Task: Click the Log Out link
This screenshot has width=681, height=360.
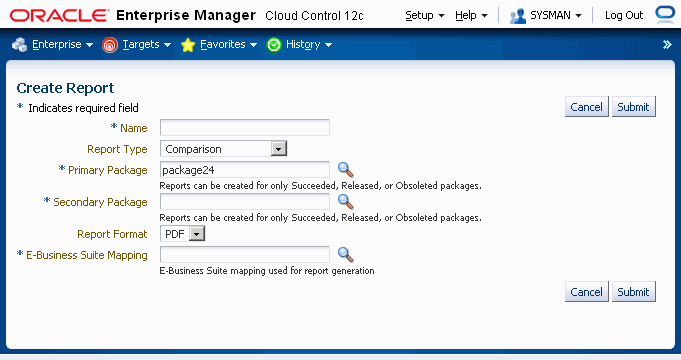Action: [624, 16]
